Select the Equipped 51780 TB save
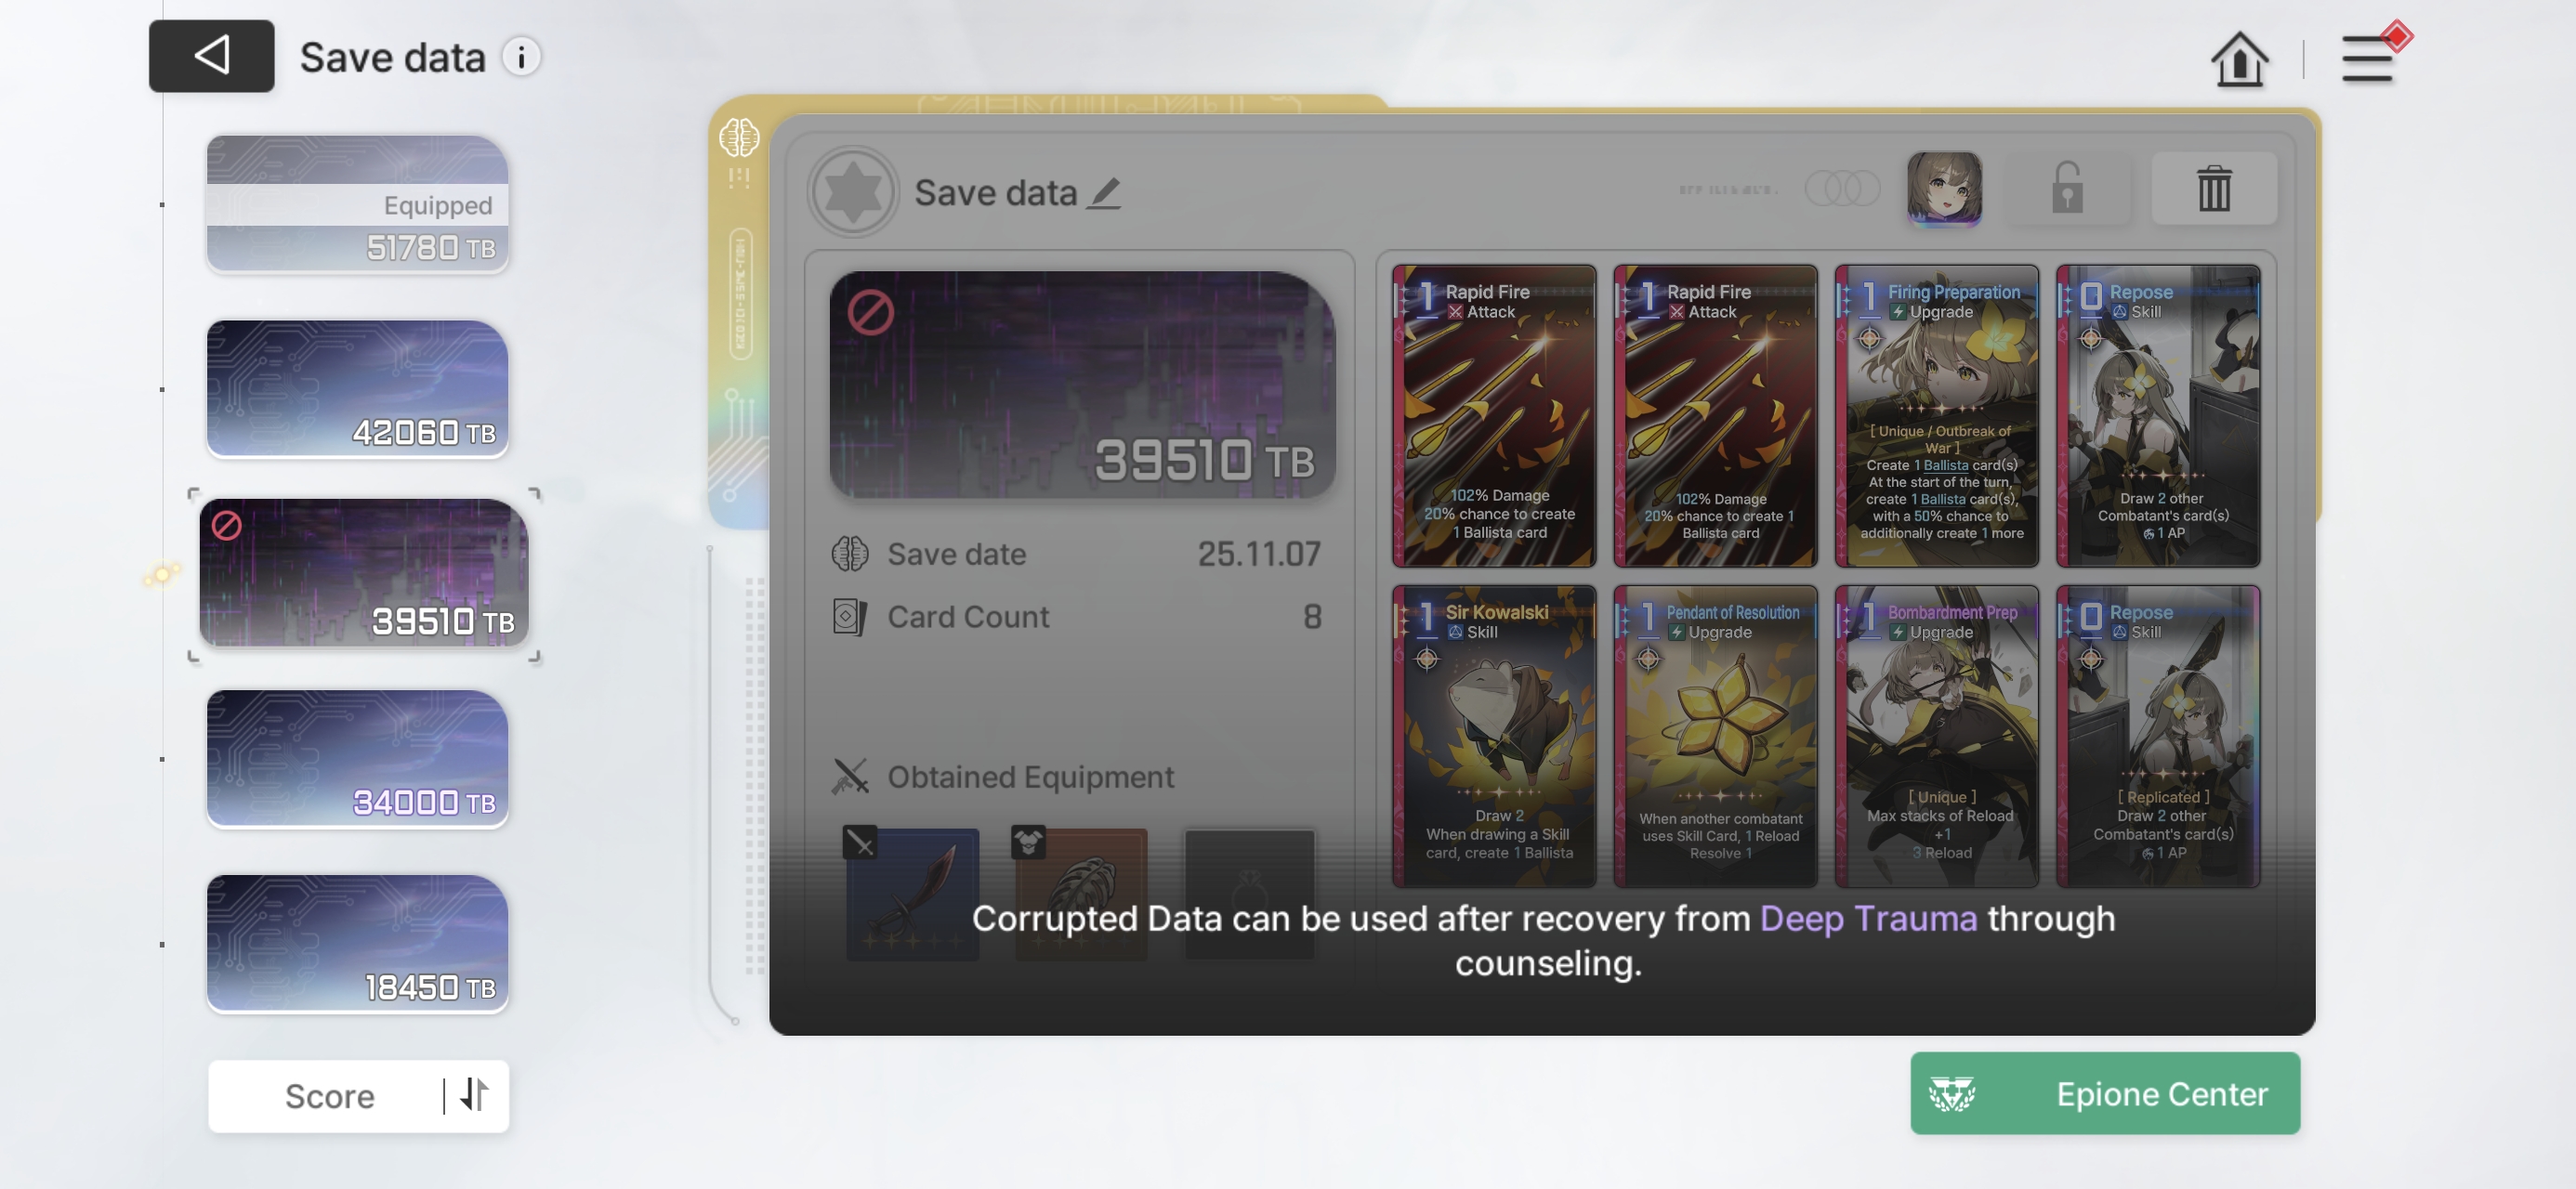 [357, 203]
